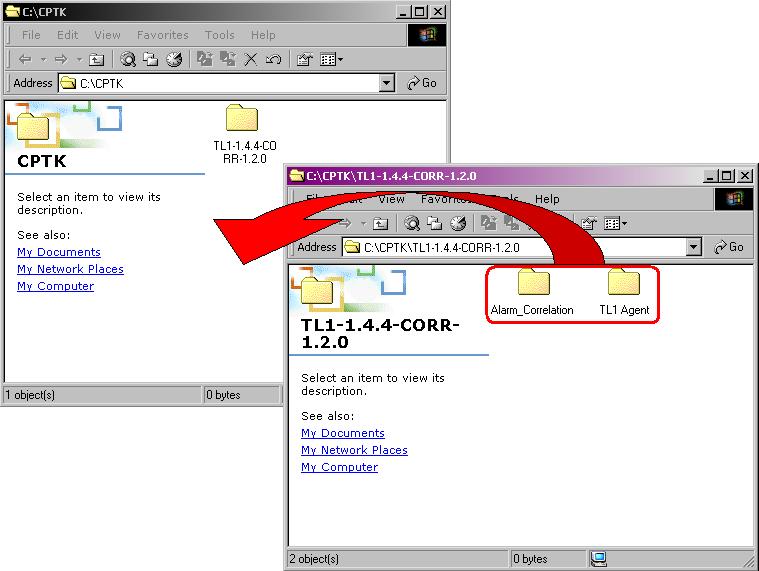Open My Network Places link in CPTK window
This screenshot has height=571, width=759.
coord(70,269)
